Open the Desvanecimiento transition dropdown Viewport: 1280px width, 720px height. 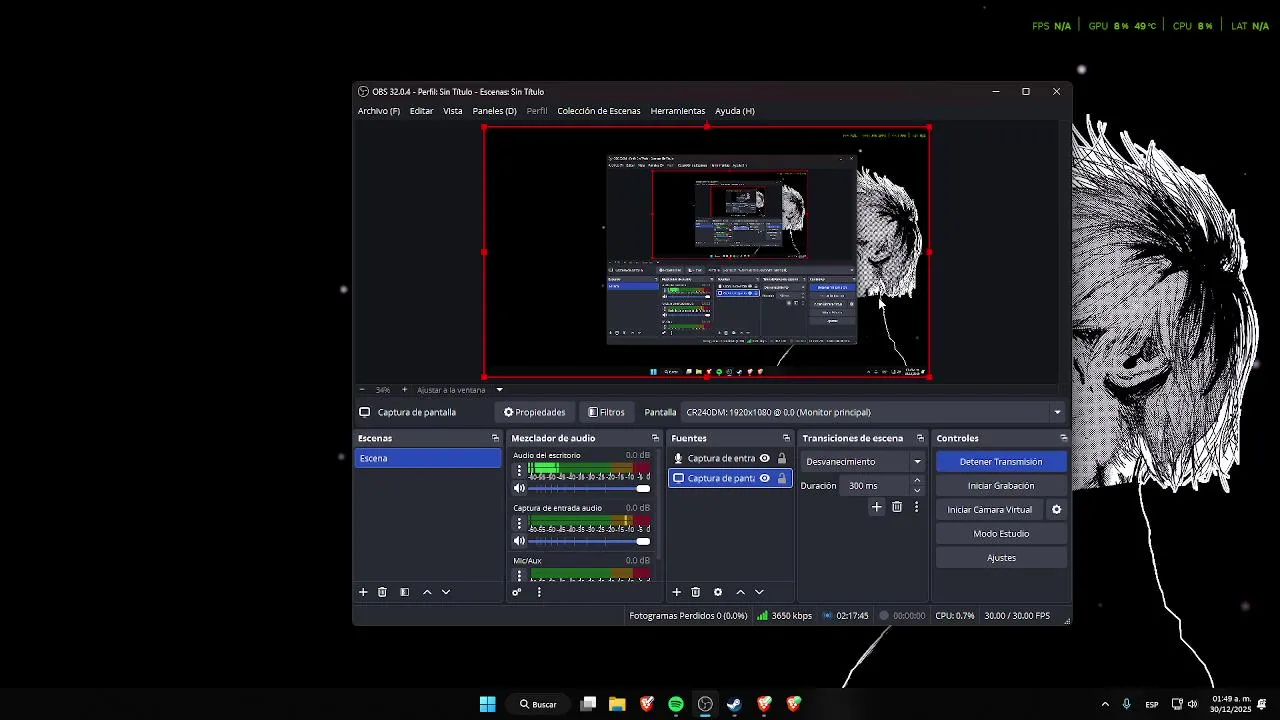coord(863,462)
